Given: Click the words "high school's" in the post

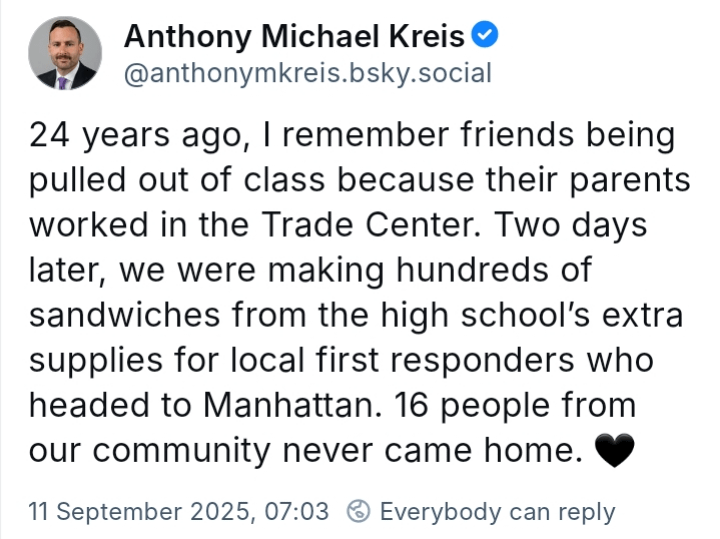Looking at the screenshot, I should tap(485, 317).
